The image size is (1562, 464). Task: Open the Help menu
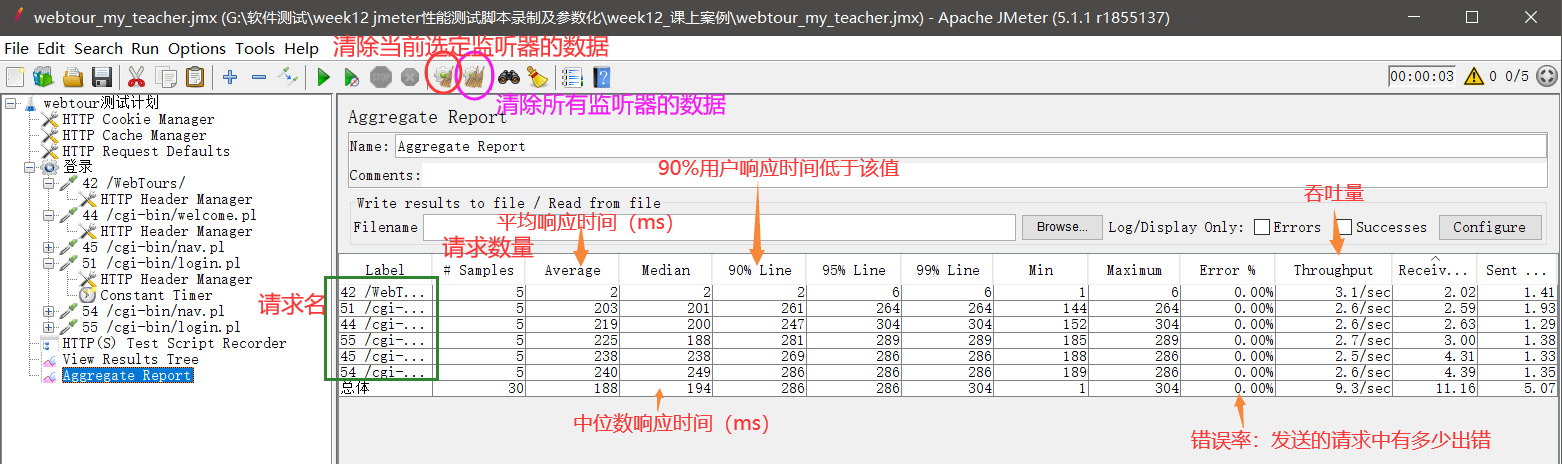(x=301, y=48)
